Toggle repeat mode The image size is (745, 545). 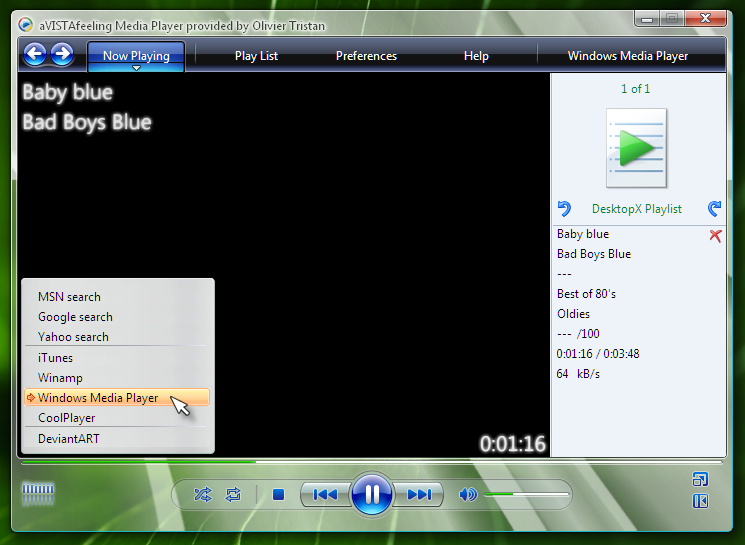233,495
